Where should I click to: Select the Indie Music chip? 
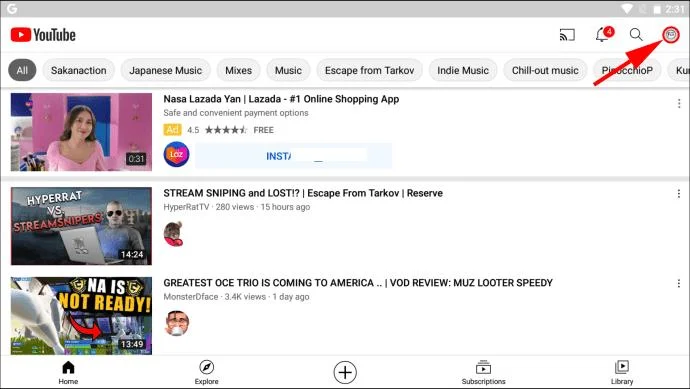(463, 70)
